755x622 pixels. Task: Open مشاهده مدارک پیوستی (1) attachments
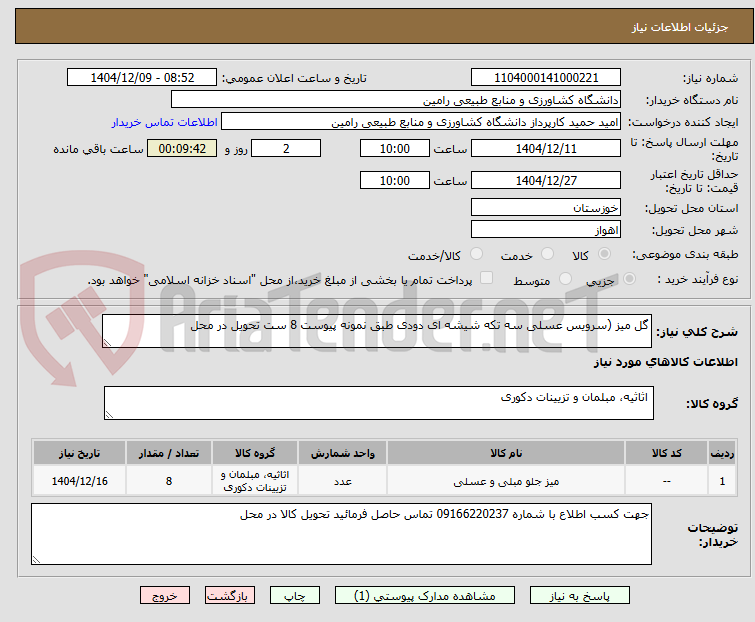coord(425,596)
